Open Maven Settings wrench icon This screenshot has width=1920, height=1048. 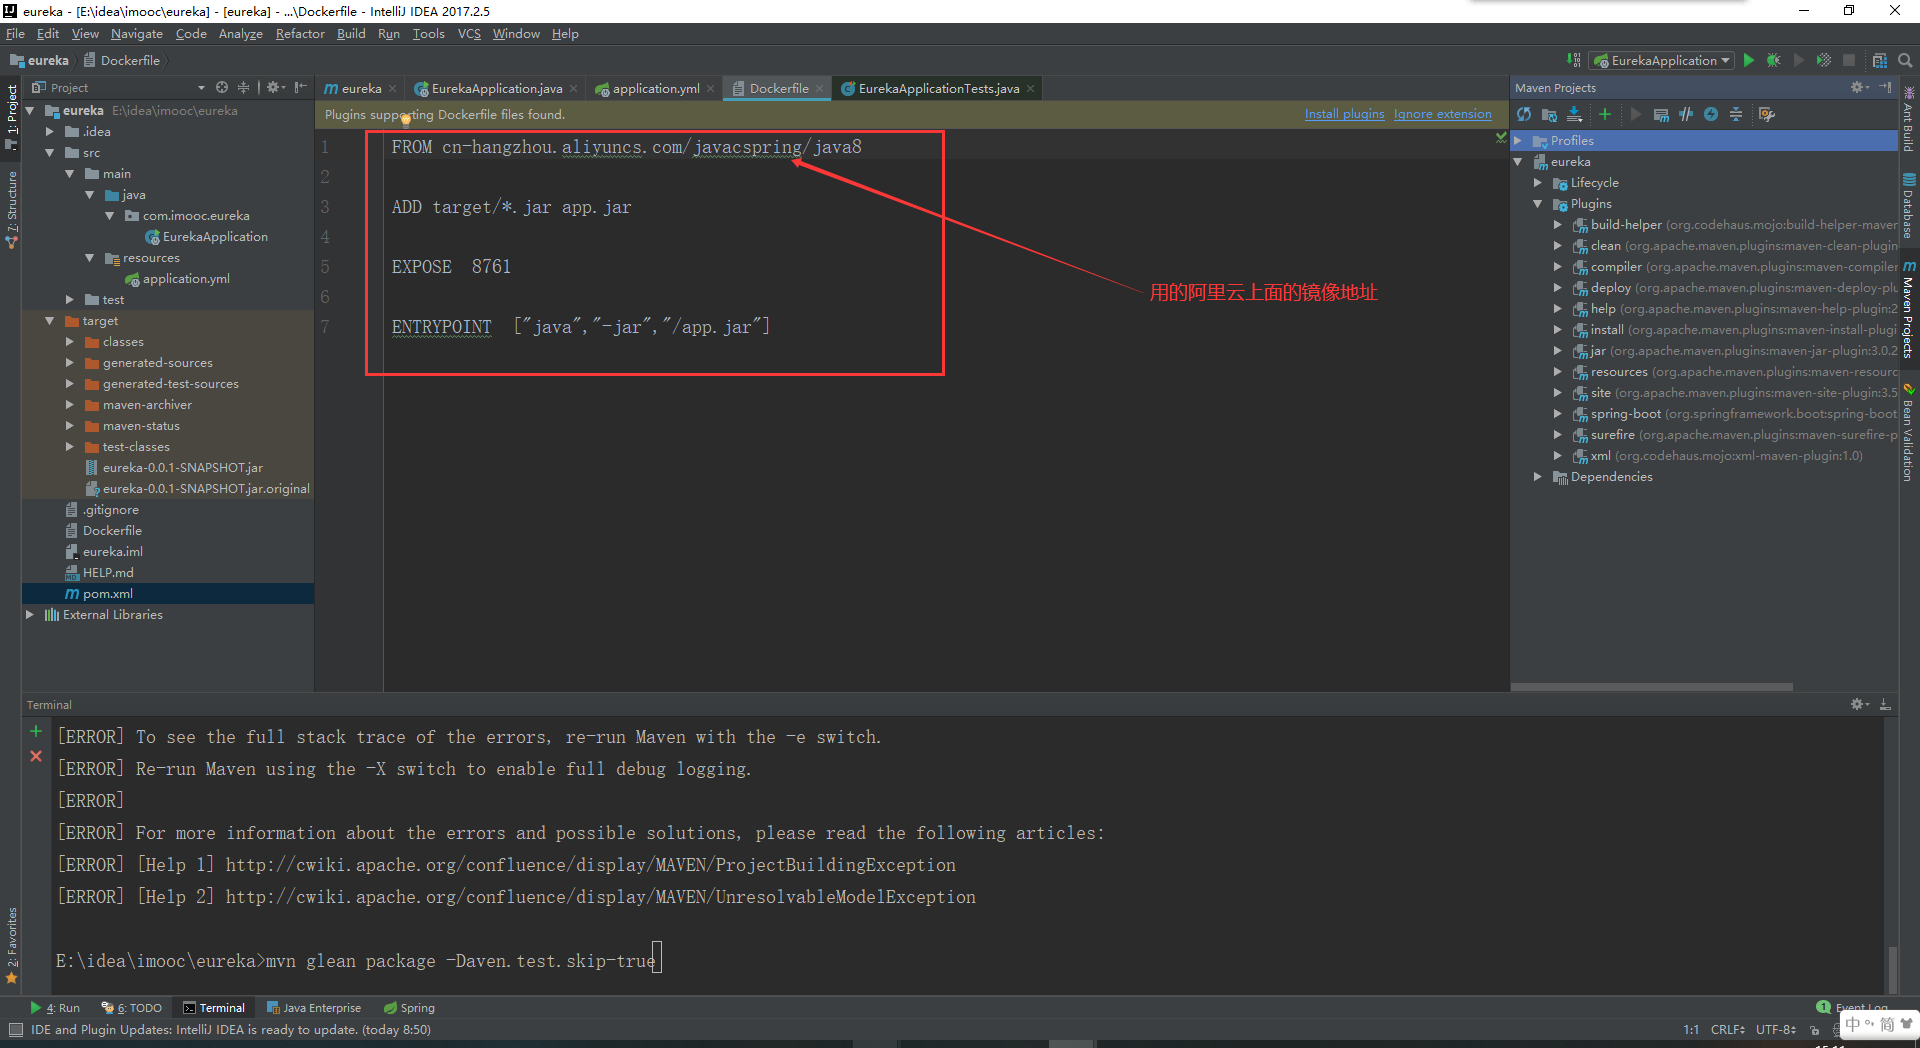coord(1767,114)
